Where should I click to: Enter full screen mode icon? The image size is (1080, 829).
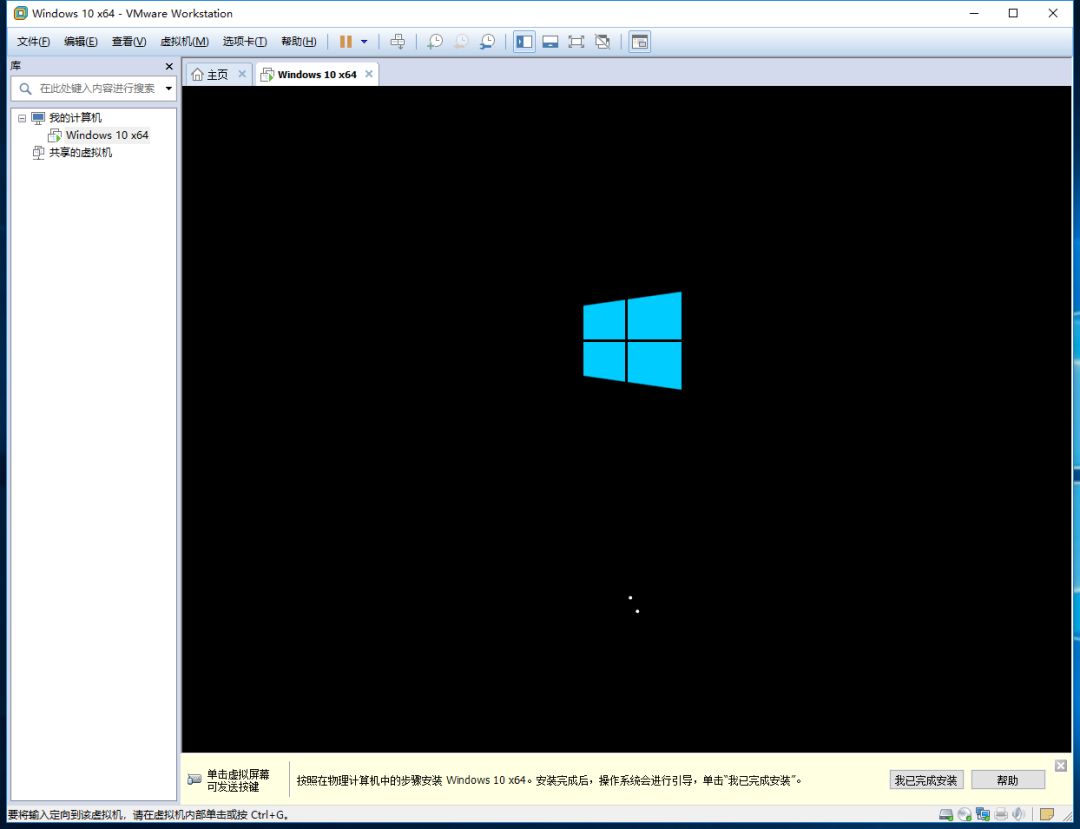click(576, 42)
